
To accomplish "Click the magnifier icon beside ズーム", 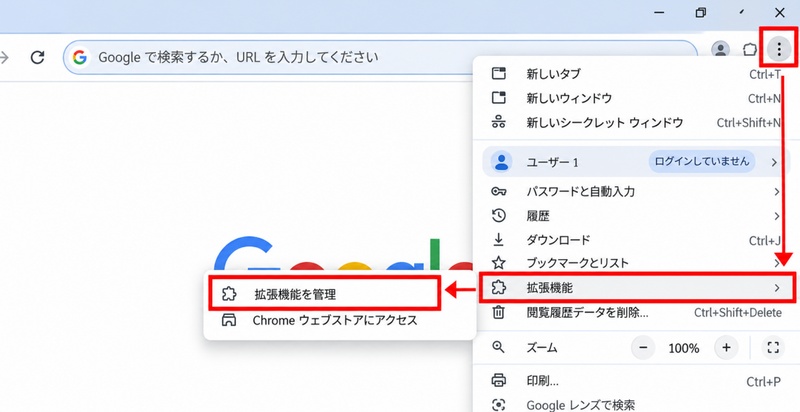I will (x=498, y=348).
